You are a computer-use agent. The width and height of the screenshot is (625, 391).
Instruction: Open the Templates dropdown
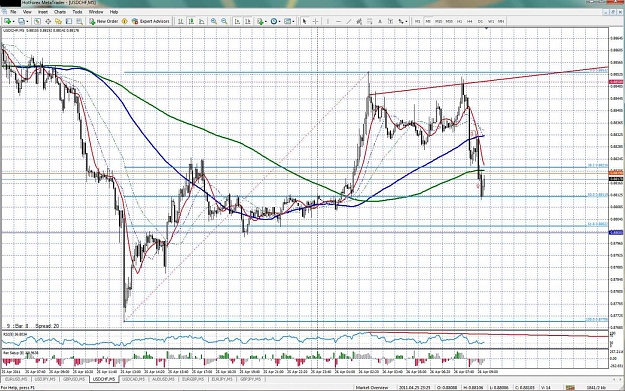289,21
